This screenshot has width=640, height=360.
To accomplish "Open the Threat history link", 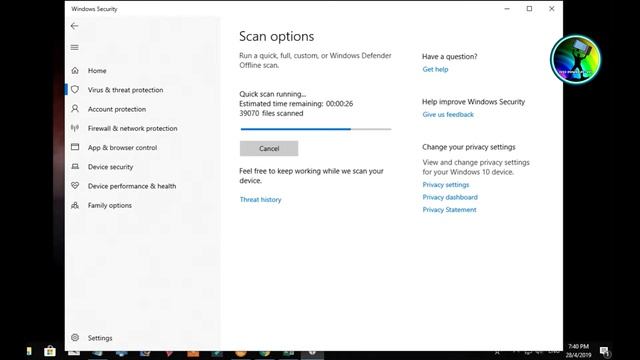I will click(260, 200).
